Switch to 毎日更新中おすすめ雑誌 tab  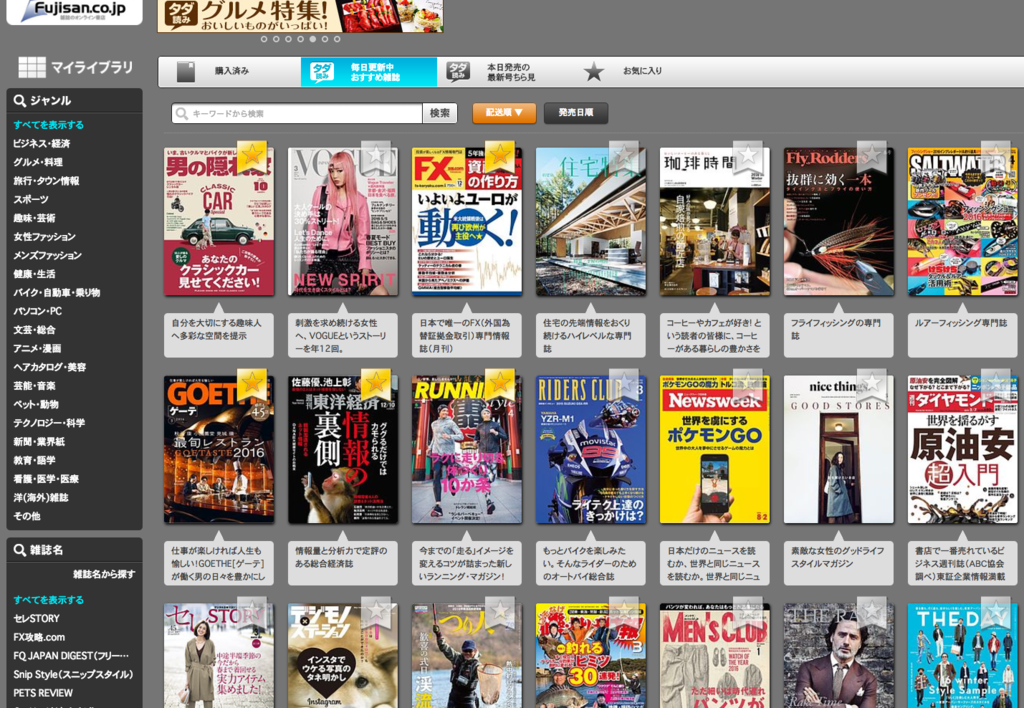369,71
